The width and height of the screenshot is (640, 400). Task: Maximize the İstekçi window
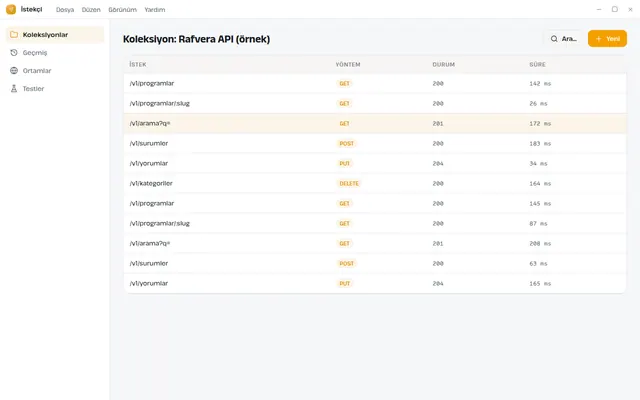point(614,9)
